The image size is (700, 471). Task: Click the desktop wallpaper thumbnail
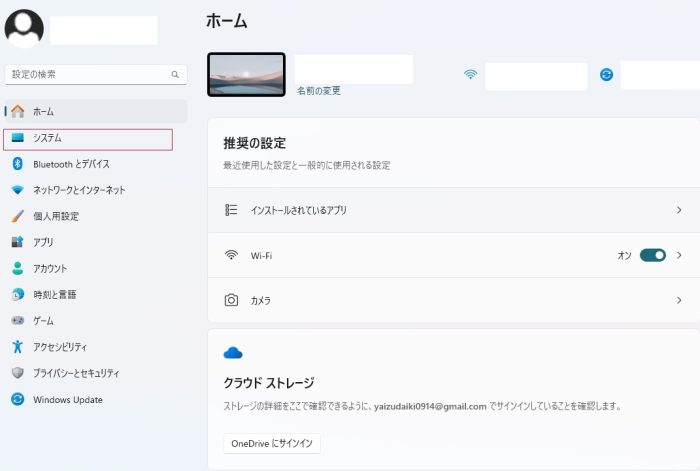coord(246,75)
